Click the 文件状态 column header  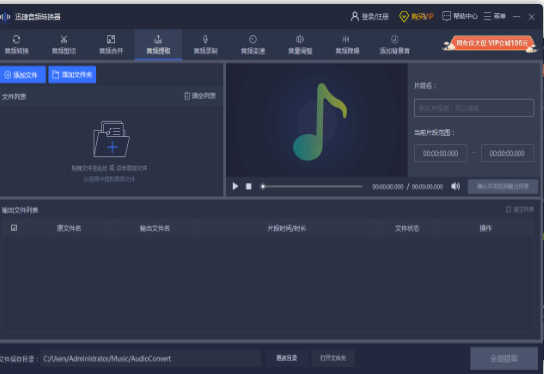pos(407,228)
